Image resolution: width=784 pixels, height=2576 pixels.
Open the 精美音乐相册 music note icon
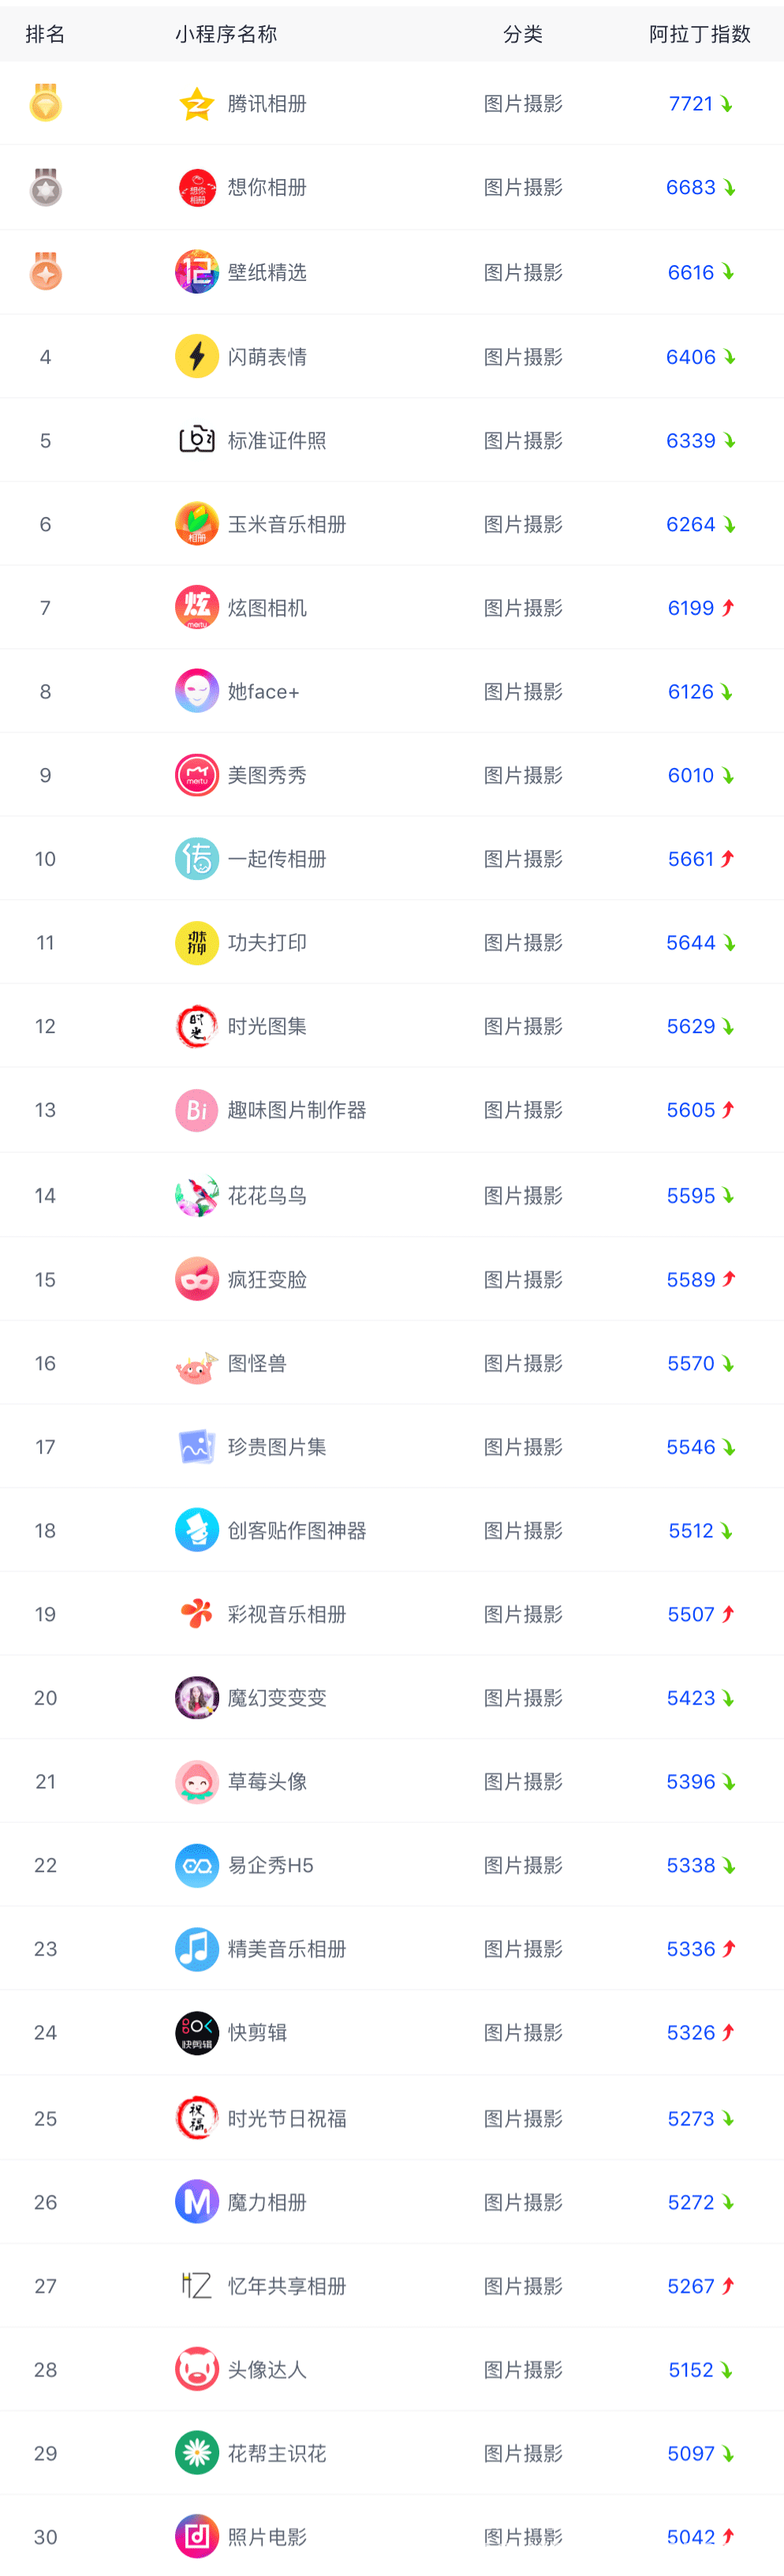[x=197, y=1949]
